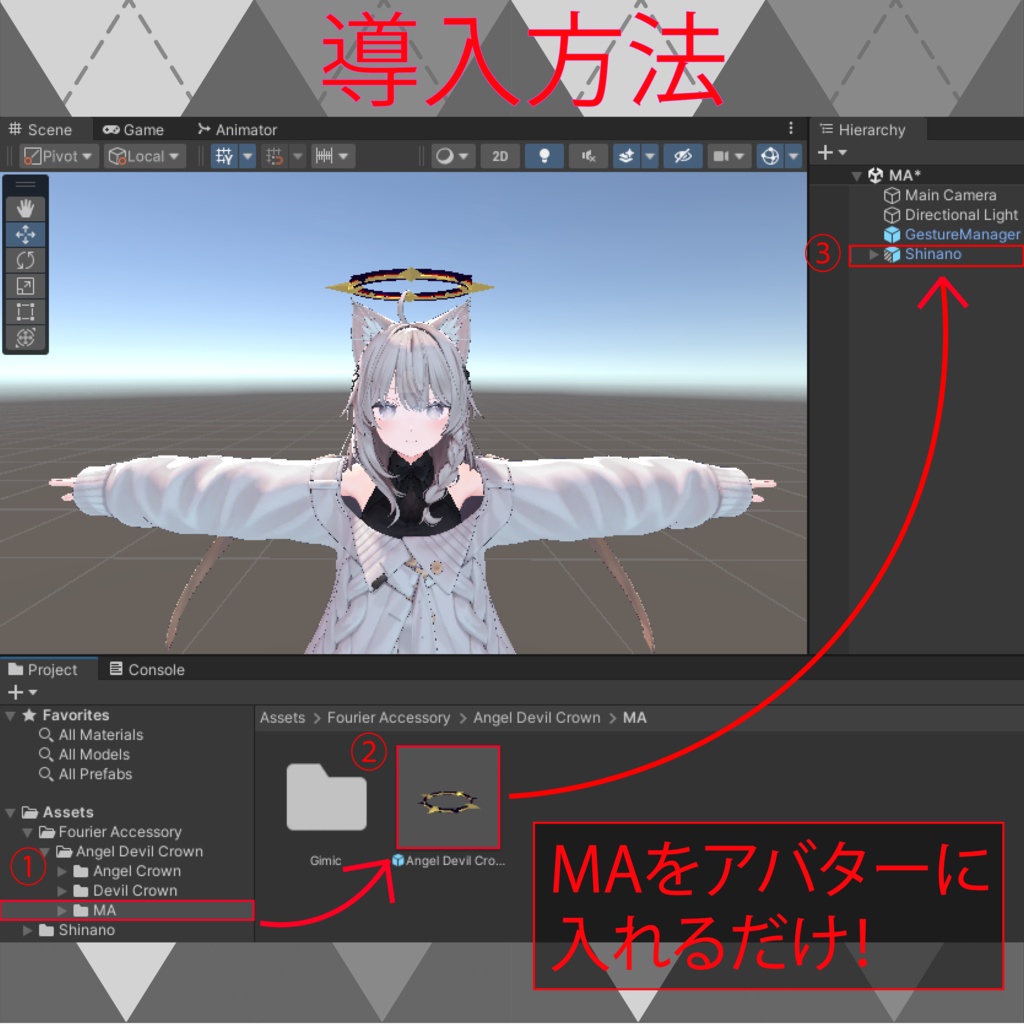1024x1024 pixels.
Task: Select the Move tool
Action: (x=25, y=234)
